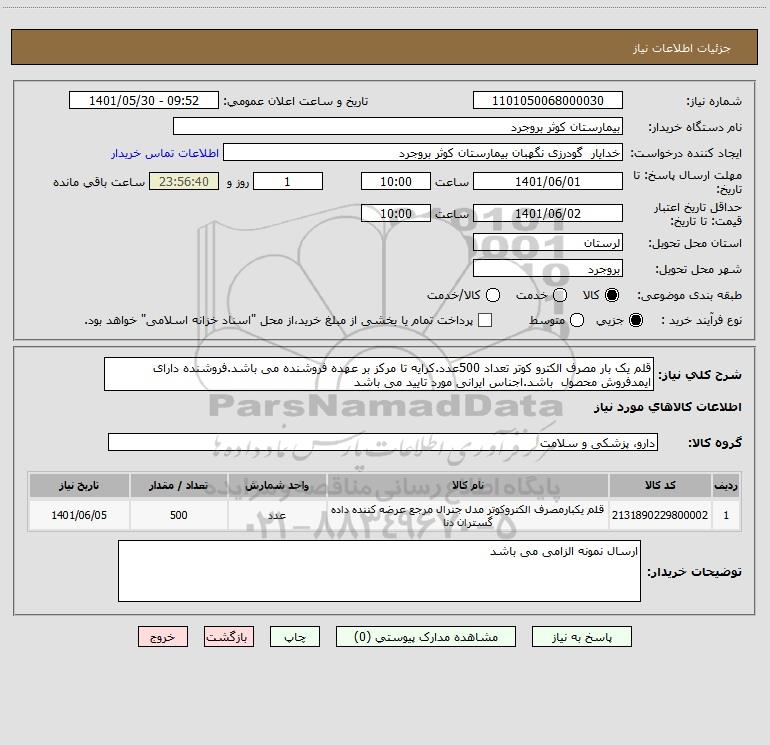770x745 pixels.
Task: Click item code cell 2131890229800002
Action: pos(660,515)
